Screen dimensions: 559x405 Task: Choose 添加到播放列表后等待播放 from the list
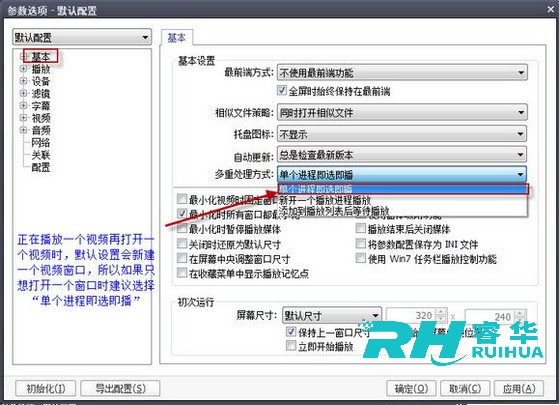point(402,211)
